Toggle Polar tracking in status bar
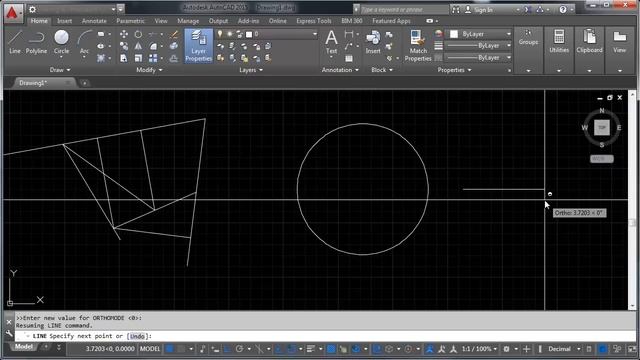The height and width of the screenshot is (360, 640). click(x=239, y=349)
